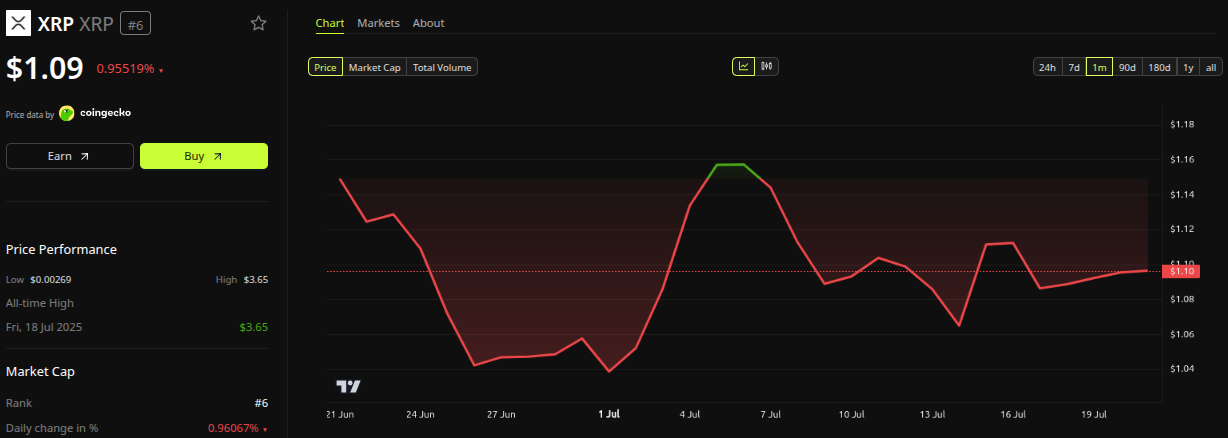The image size is (1228, 438).
Task: Switch to candlestick chart view icon
Action: 768,67
